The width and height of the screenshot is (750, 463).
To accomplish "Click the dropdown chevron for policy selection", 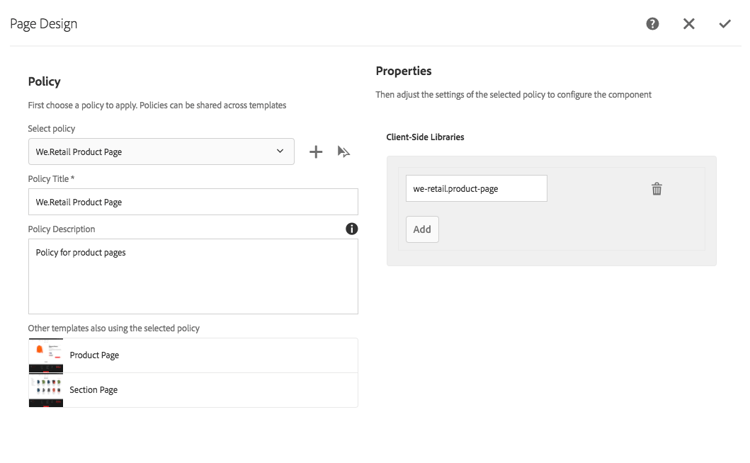I will (280, 152).
